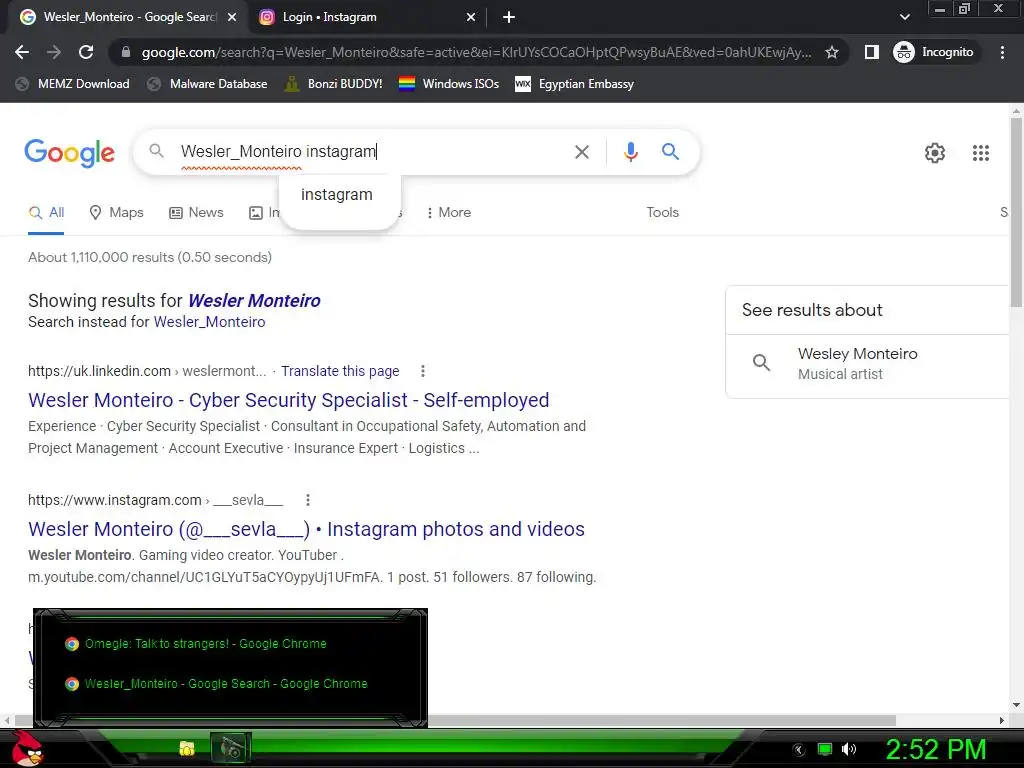Screen dimensions: 1024x768
Task: Open Wesler Monteiro Cyber Security Specialist result
Action: pos(289,400)
